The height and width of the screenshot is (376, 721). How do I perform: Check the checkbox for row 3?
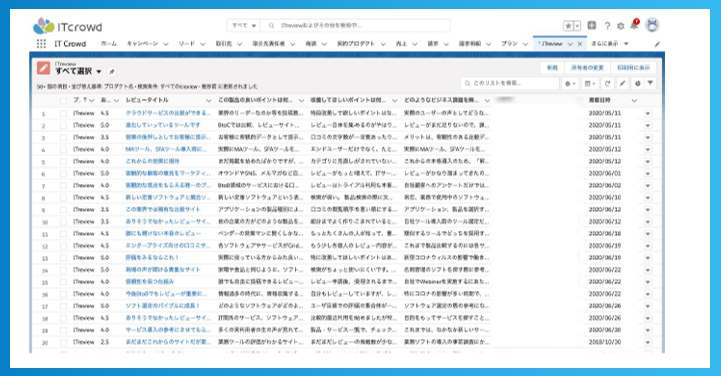(x=63, y=137)
